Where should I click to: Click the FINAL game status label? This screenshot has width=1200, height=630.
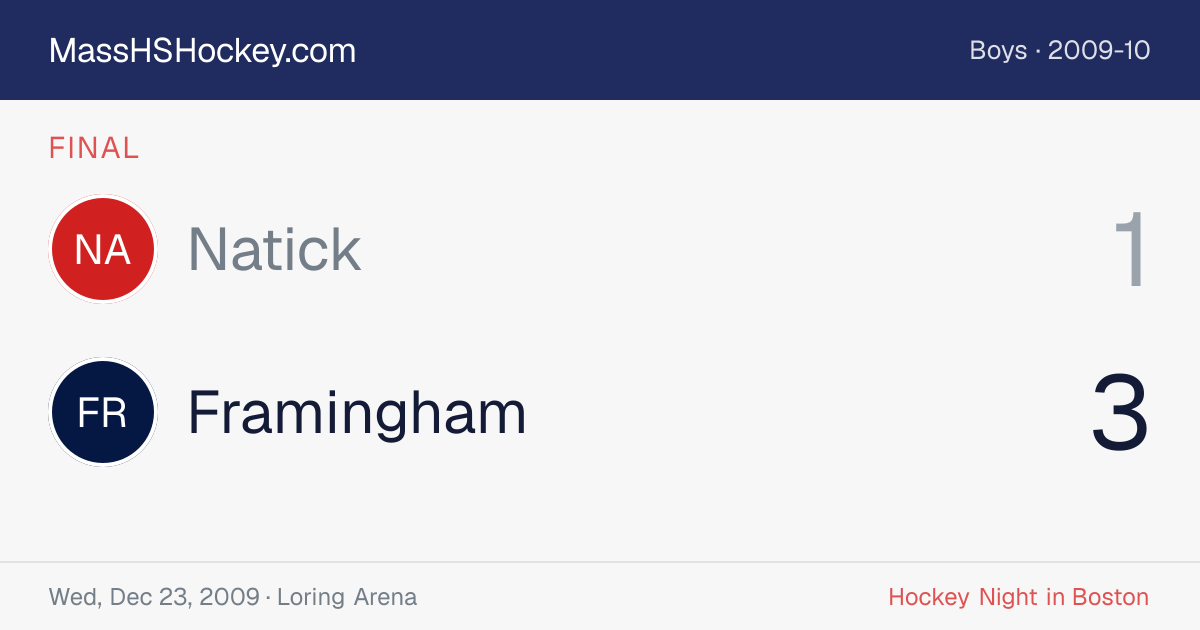tap(94, 149)
